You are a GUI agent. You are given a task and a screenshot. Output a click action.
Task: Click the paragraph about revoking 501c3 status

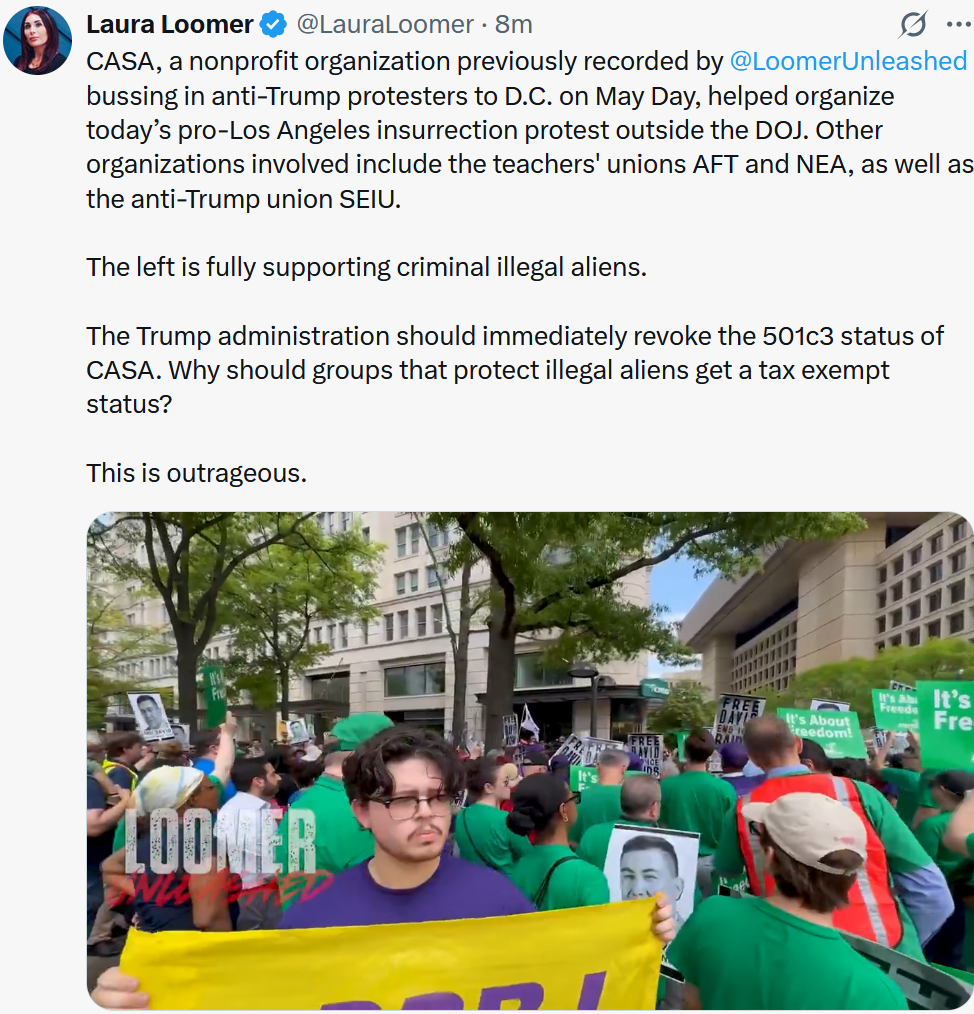(x=515, y=370)
